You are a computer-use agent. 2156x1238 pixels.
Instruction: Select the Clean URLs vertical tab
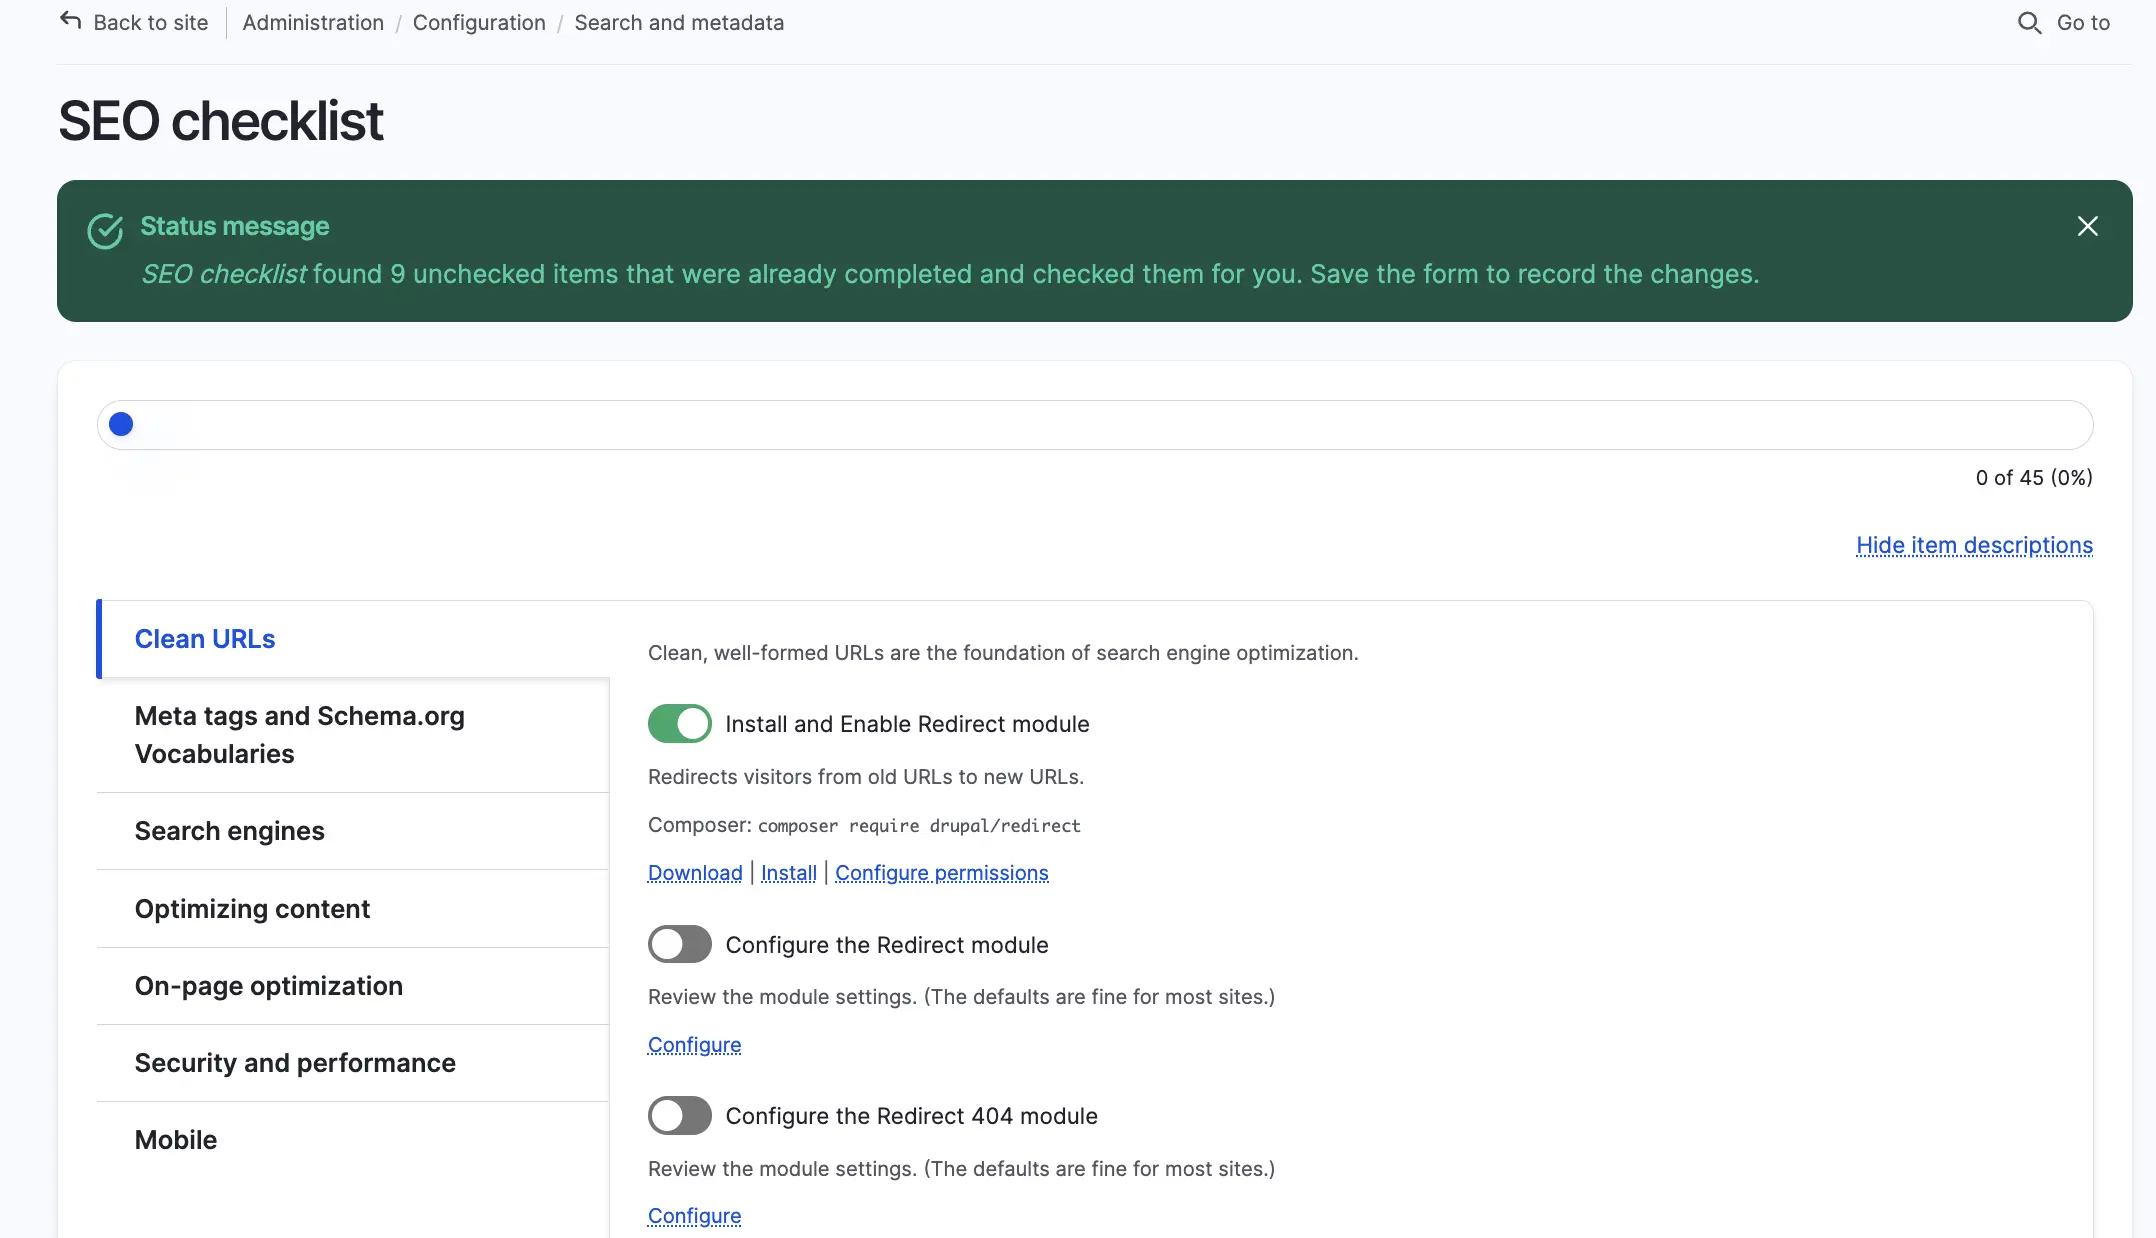pos(205,639)
